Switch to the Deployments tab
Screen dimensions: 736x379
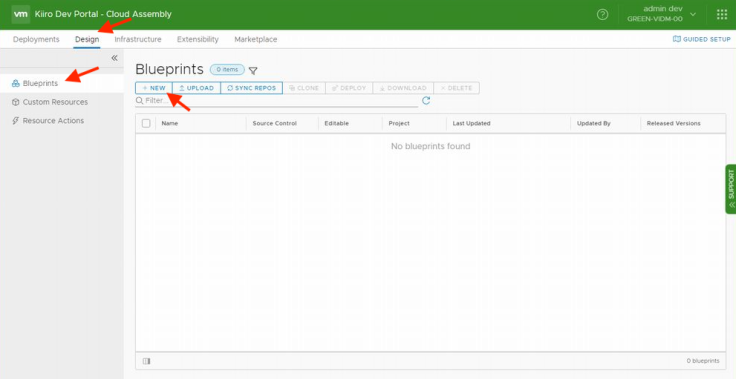click(36, 39)
